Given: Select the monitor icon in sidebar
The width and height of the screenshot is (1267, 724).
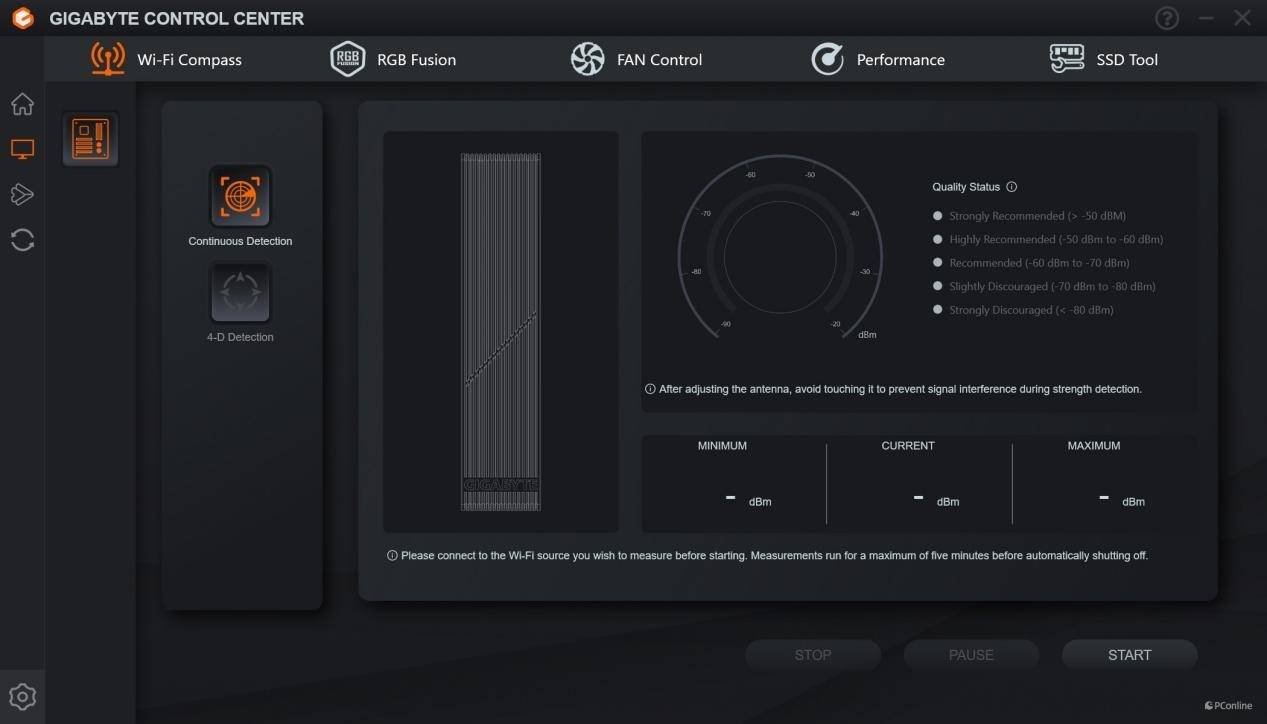Looking at the screenshot, I should pyautogui.click(x=22, y=150).
